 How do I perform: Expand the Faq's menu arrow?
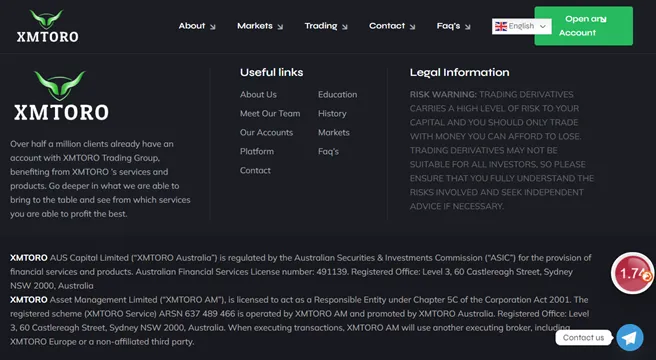coord(467,27)
